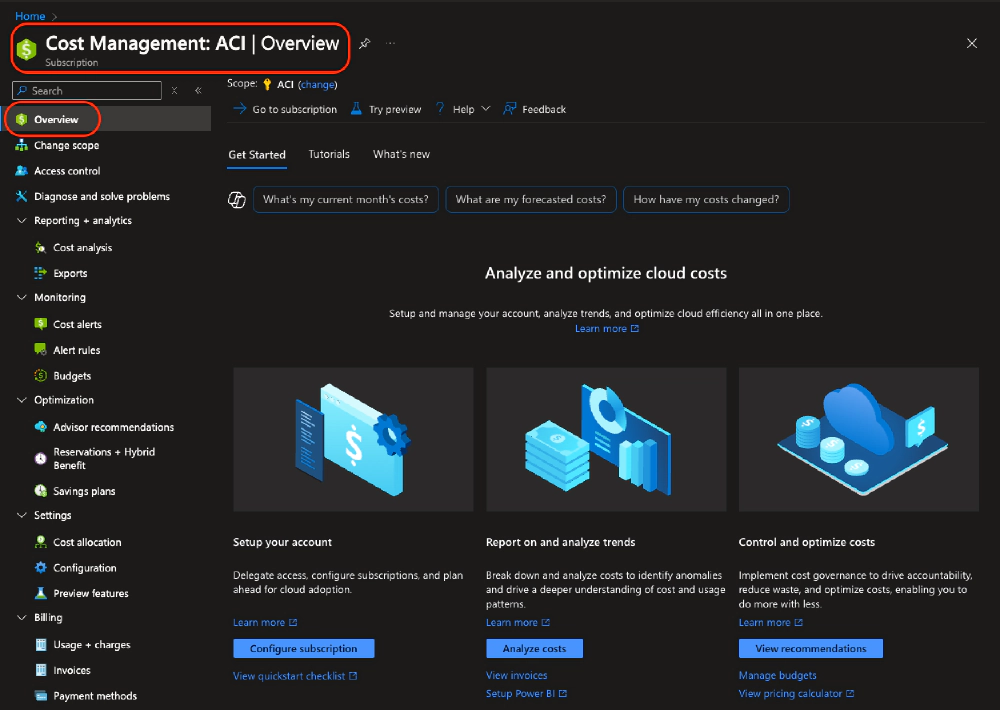The image size is (1000, 710).
Task: Click the change scope link
Action: point(318,84)
